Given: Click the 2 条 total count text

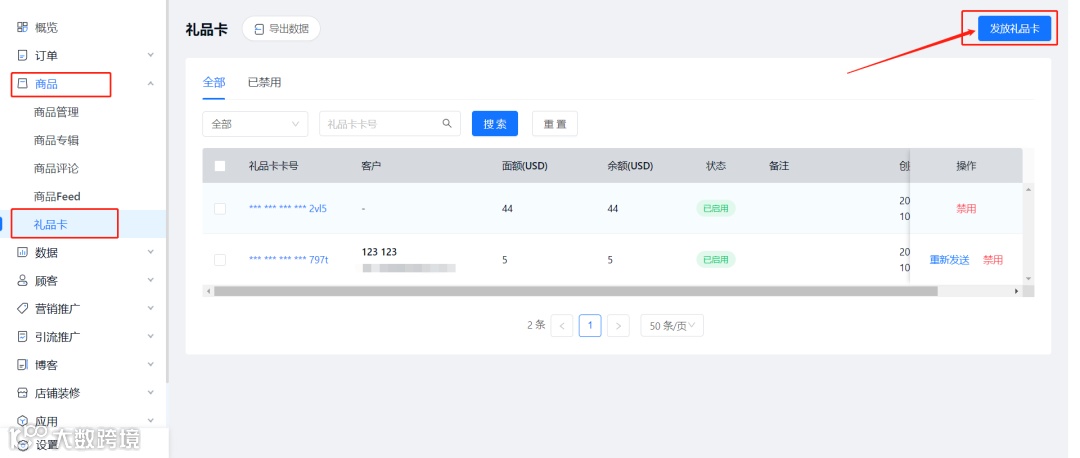Looking at the screenshot, I should [536, 325].
